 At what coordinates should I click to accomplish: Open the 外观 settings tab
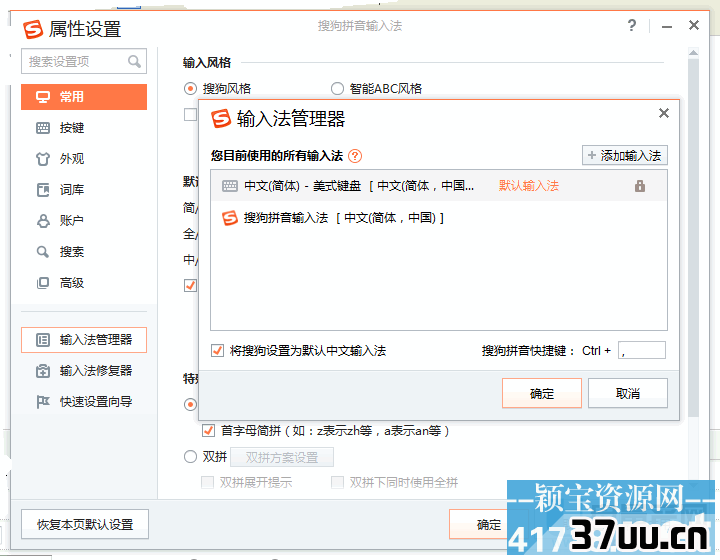click(84, 159)
